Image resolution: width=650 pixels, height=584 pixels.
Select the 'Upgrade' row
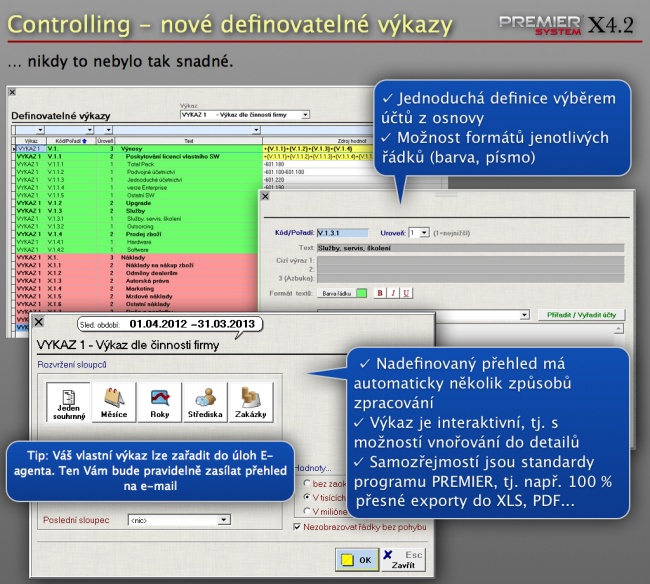(x=139, y=203)
